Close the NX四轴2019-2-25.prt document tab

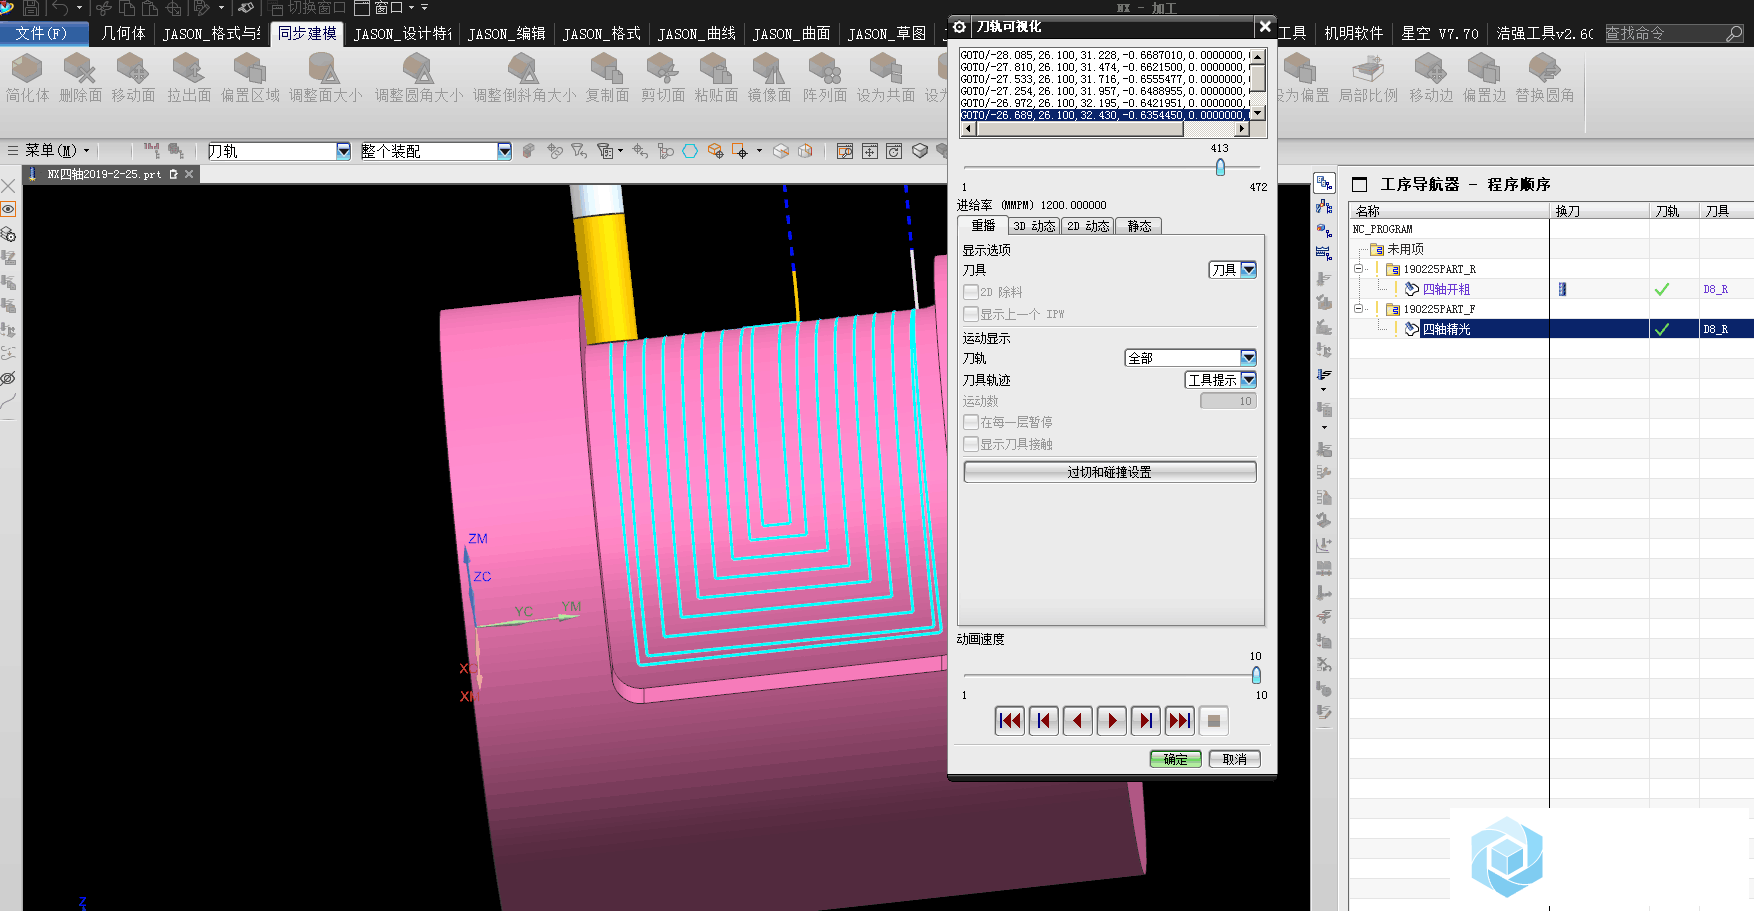(189, 174)
